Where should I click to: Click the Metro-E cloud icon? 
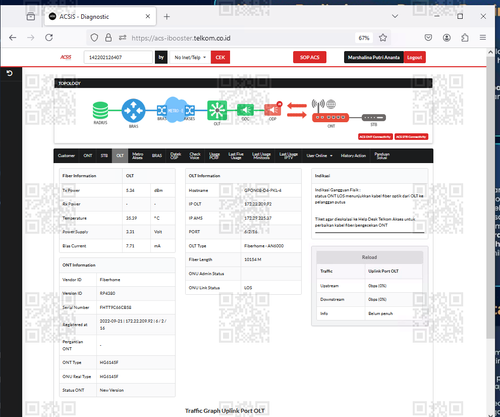(x=175, y=110)
